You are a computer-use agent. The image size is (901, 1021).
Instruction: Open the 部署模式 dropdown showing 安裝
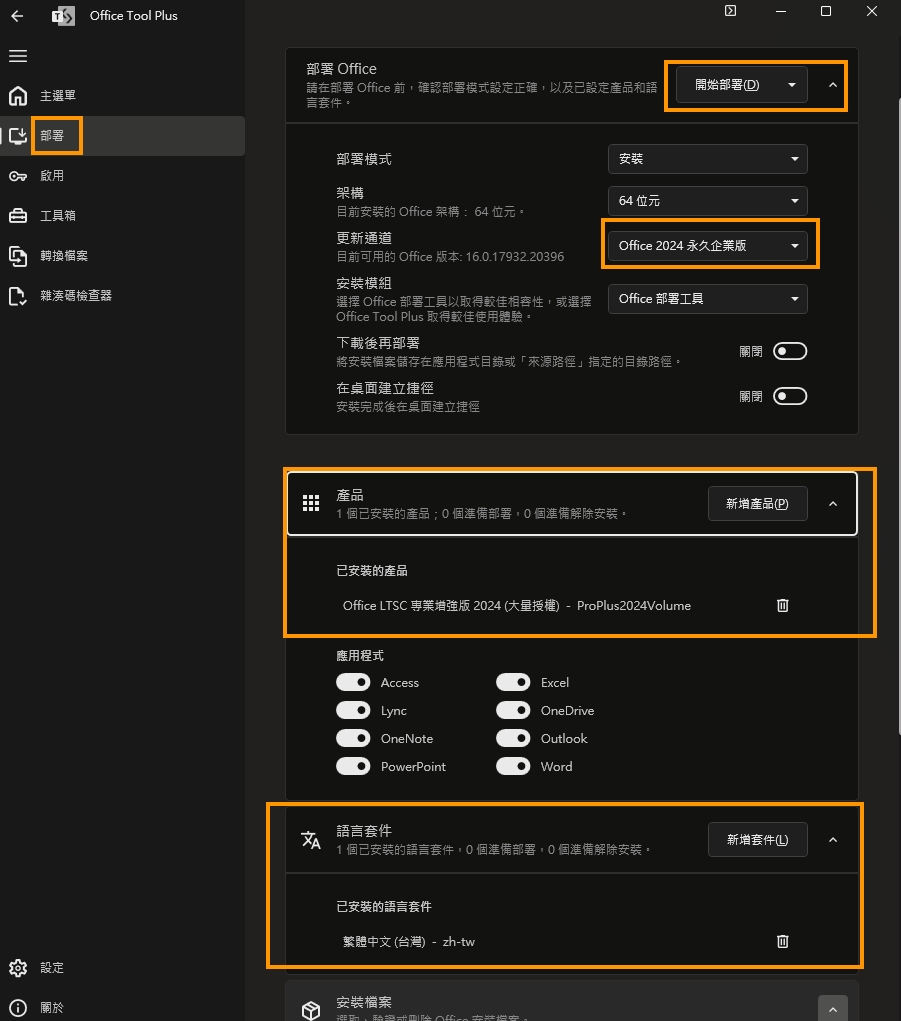pos(708,159)
